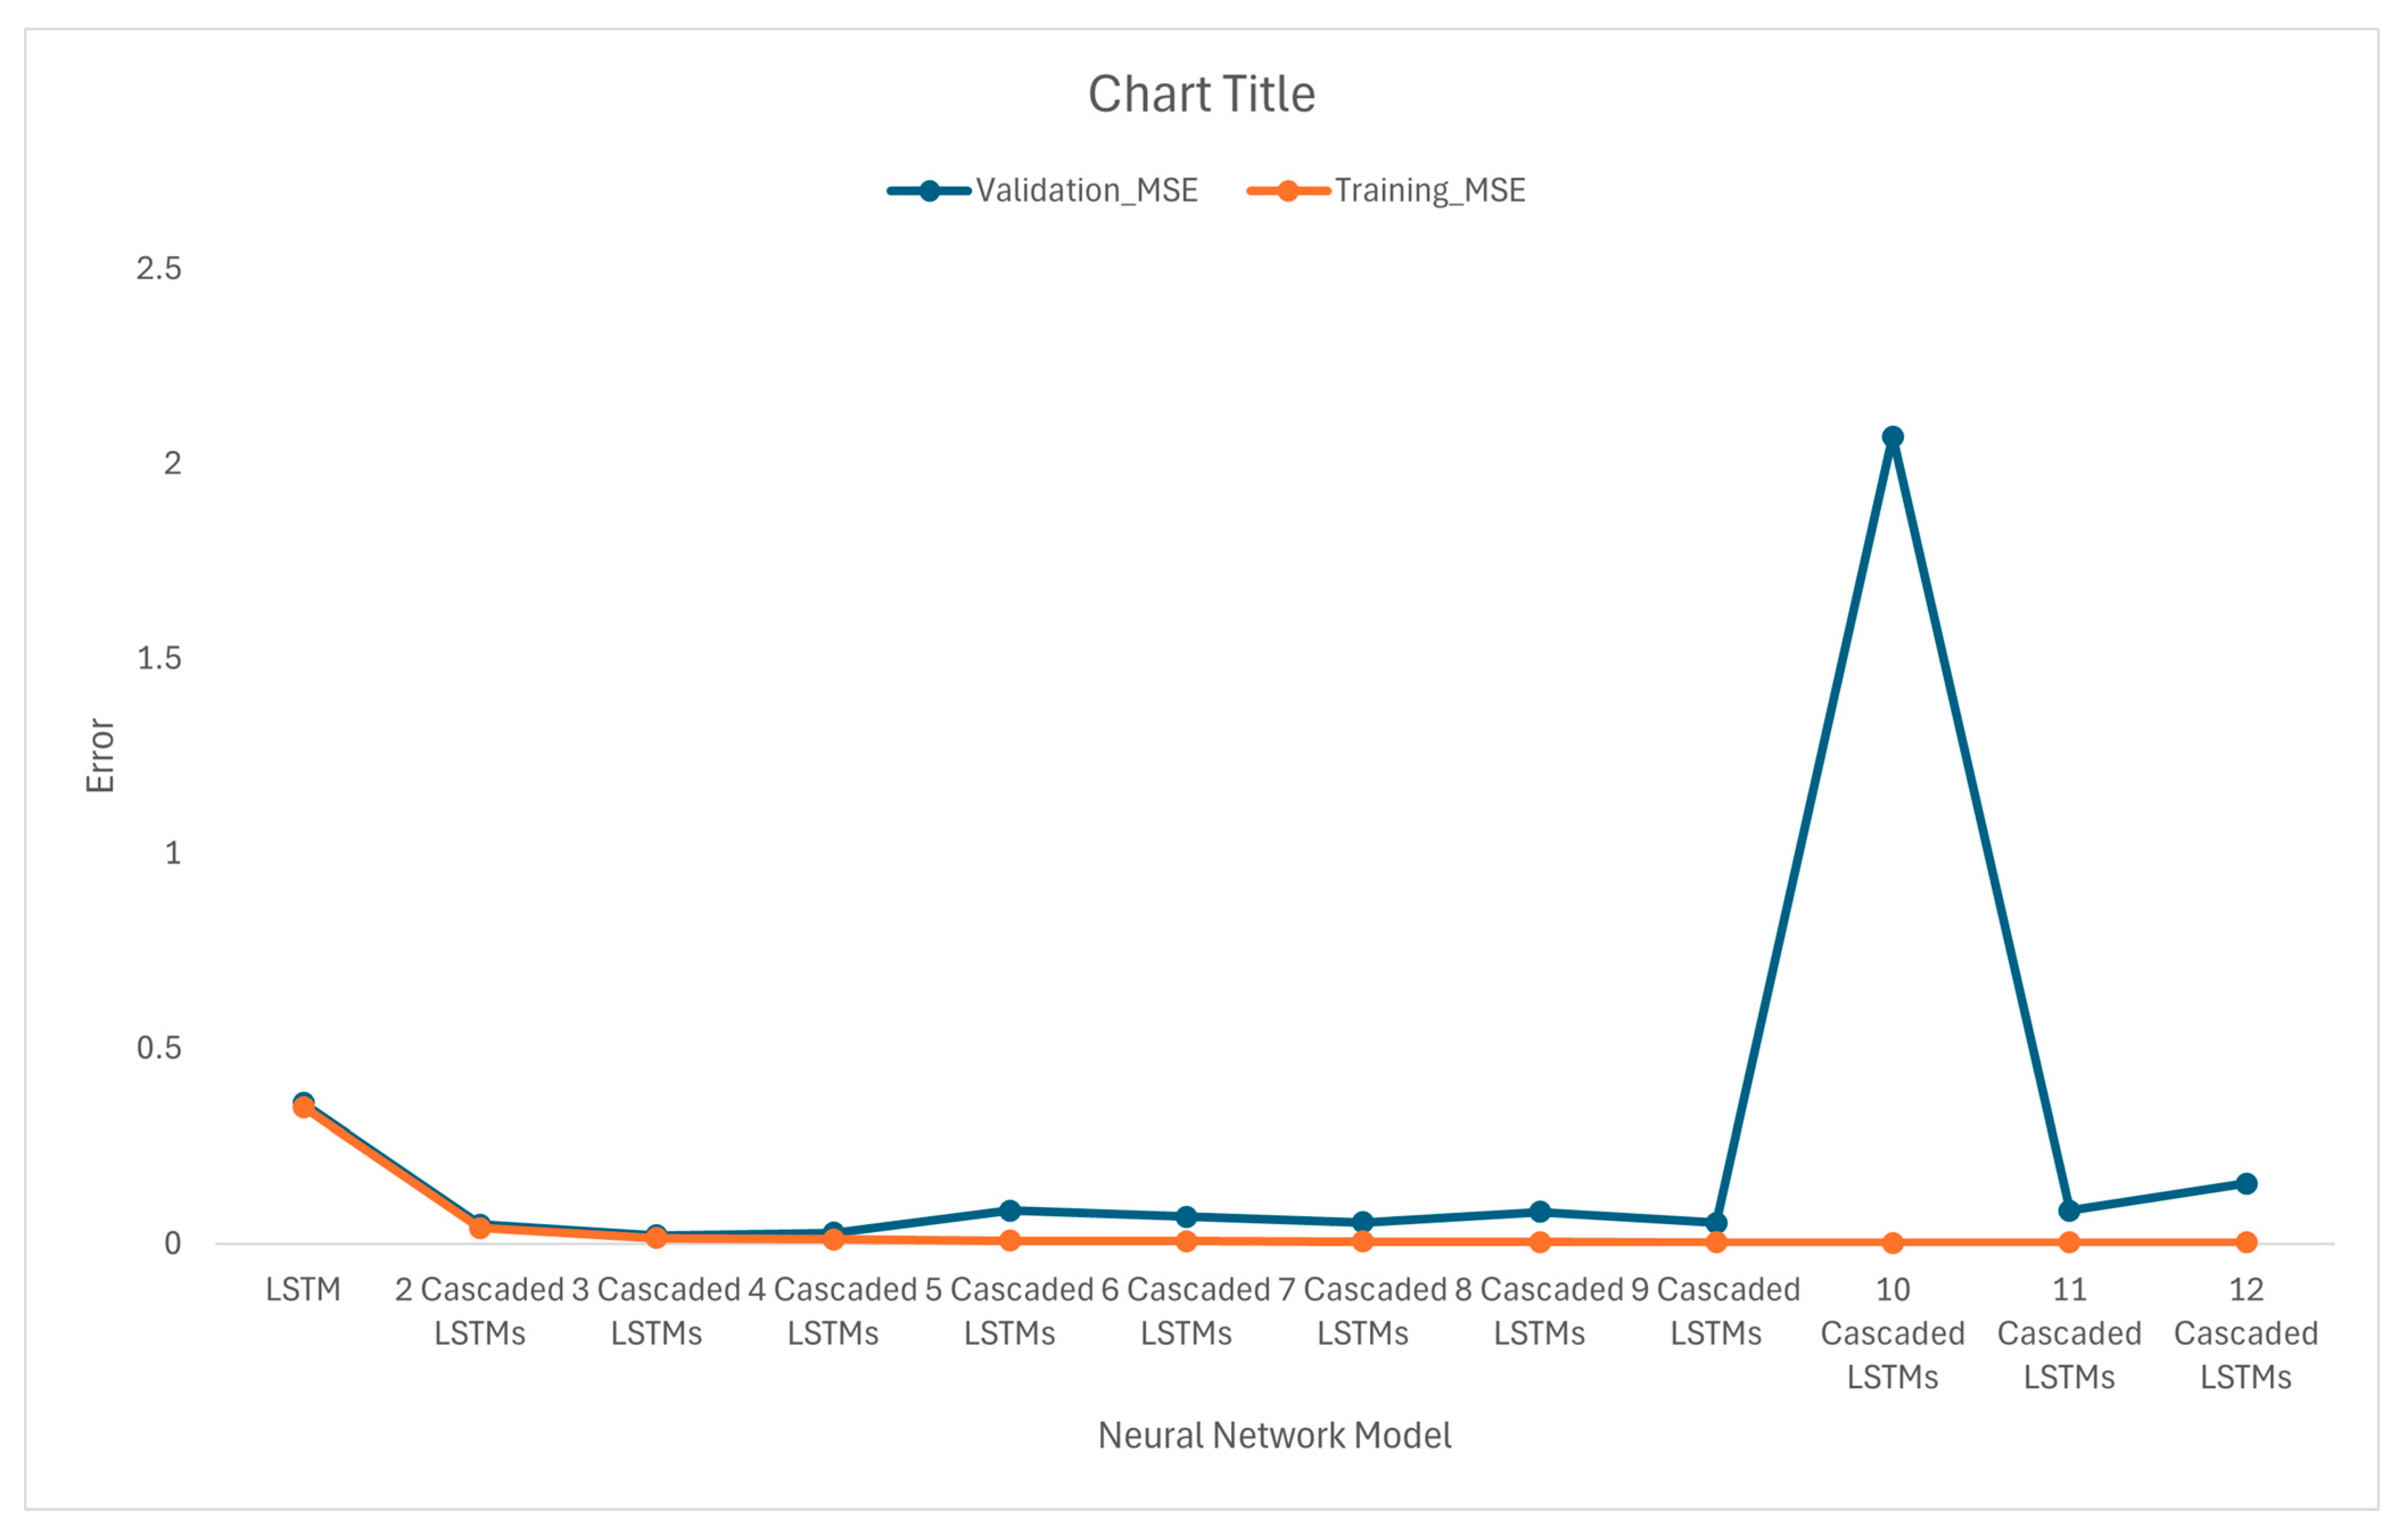Click the blue marker at 5 Cascaded LSTMs
2402x1540 pixels.
click(1010, 1210)
